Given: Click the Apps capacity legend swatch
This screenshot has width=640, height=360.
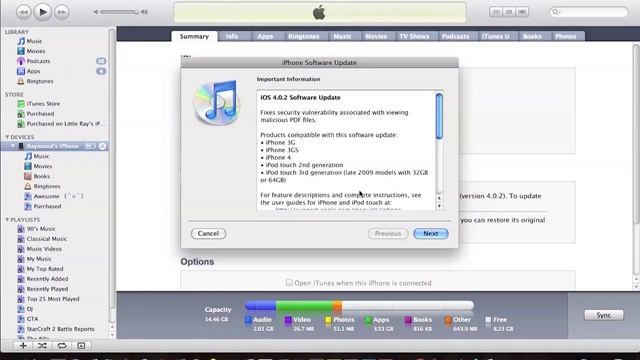Looking at the screenshot, I should (x=368, y=320).
